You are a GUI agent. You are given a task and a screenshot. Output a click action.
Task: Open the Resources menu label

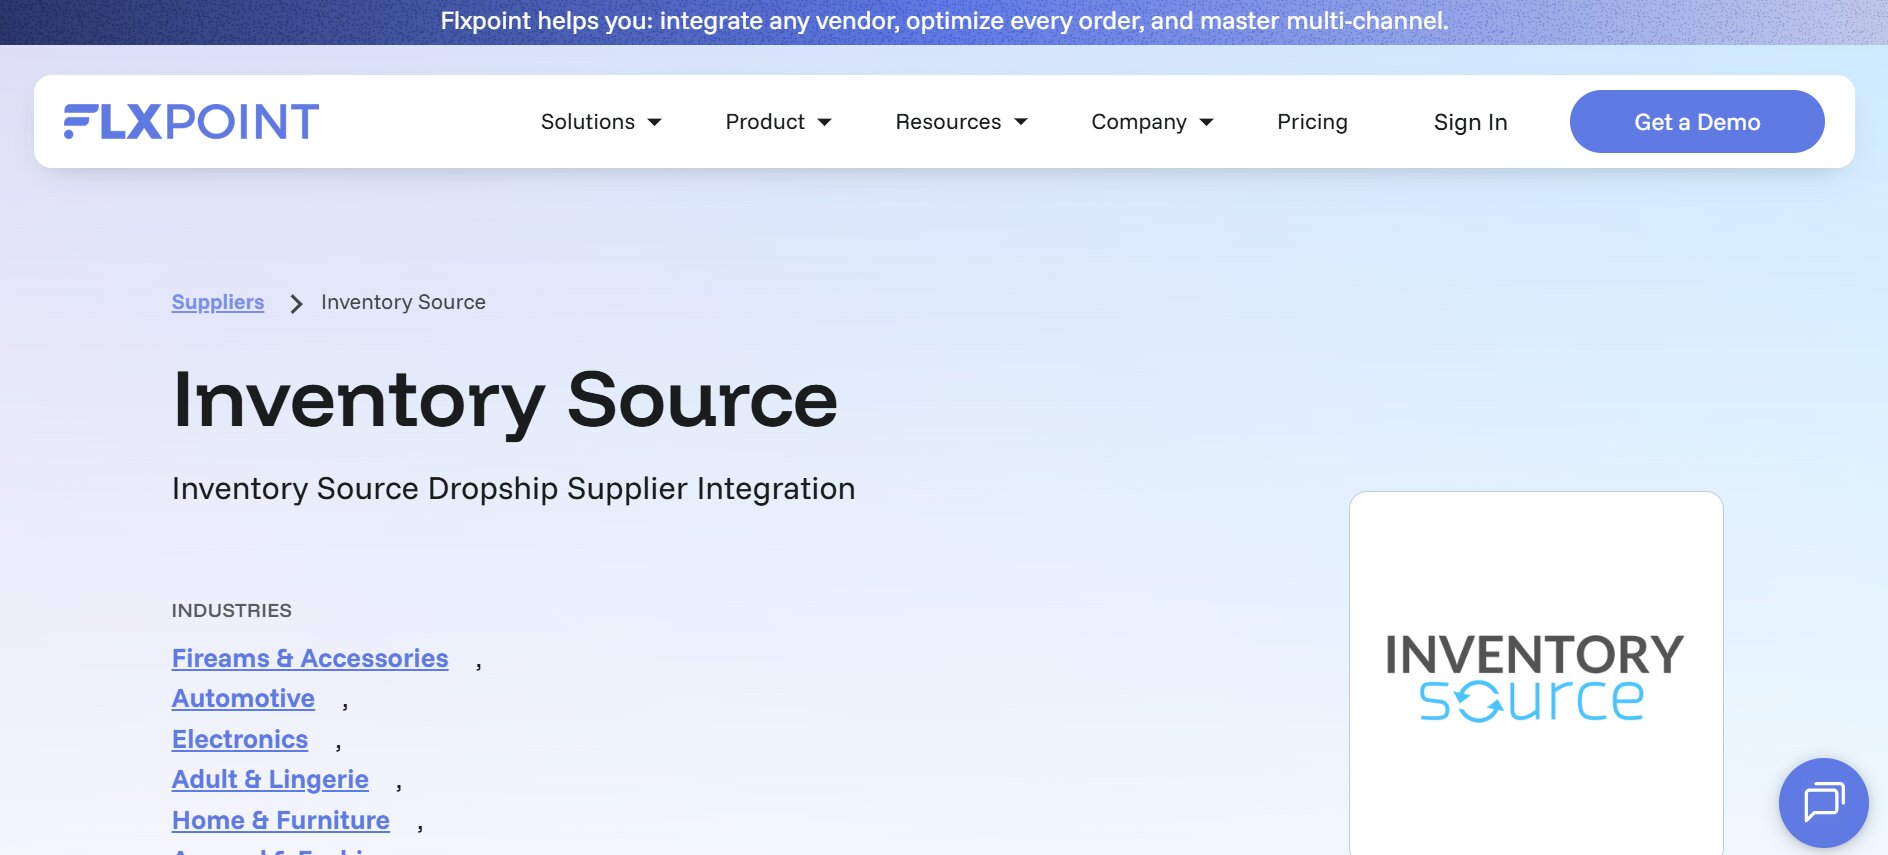pyautogui.click(x=948, y=122)
